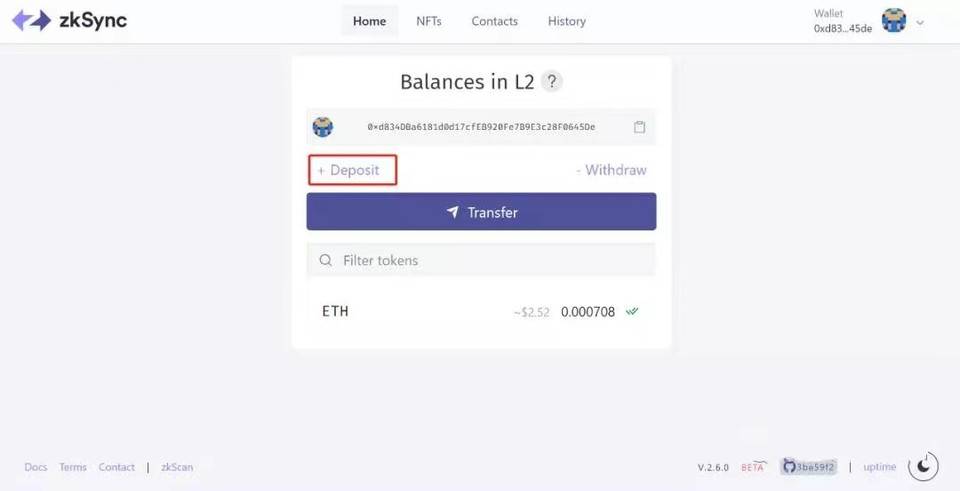Screen dimensions: 960x491
Task: Expand the wallet dropdown chevron
Action: pos(920,23)
